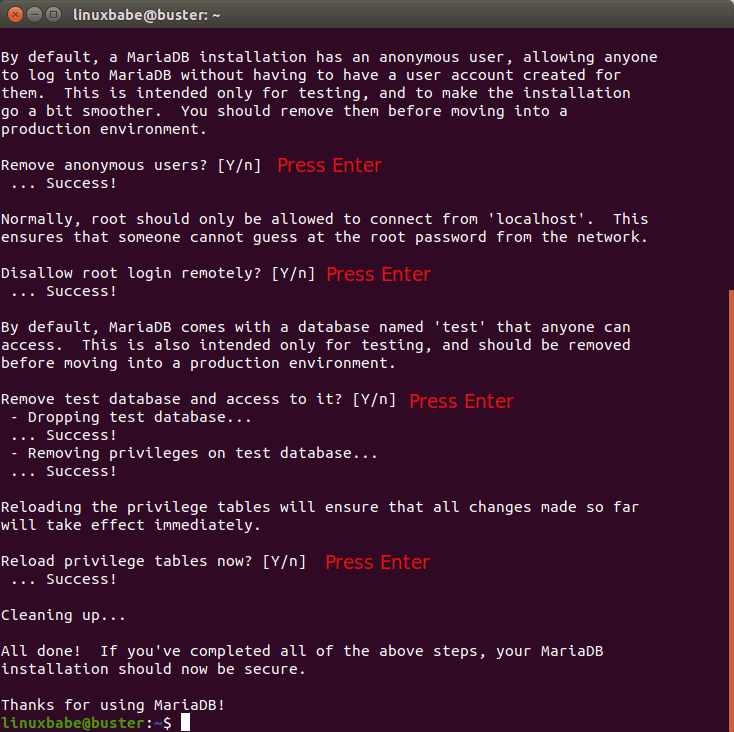Image resolution: width=734 pixels, height=732 pixels.
Task: Select [Y/n] after Disallow root login remotely
Action: click(x=293, y=274)
